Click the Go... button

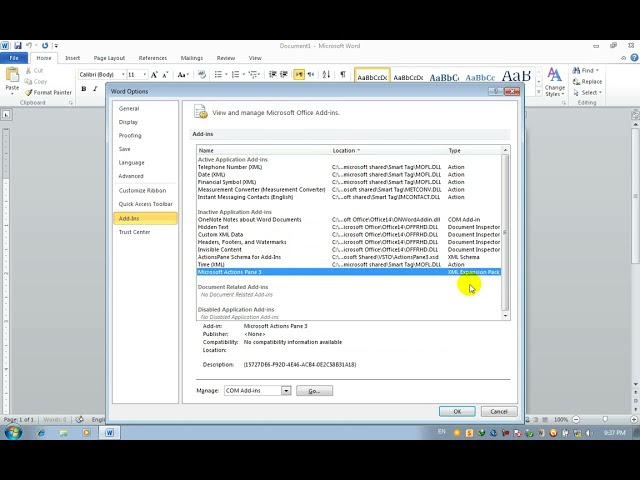(x=314, y=391)
